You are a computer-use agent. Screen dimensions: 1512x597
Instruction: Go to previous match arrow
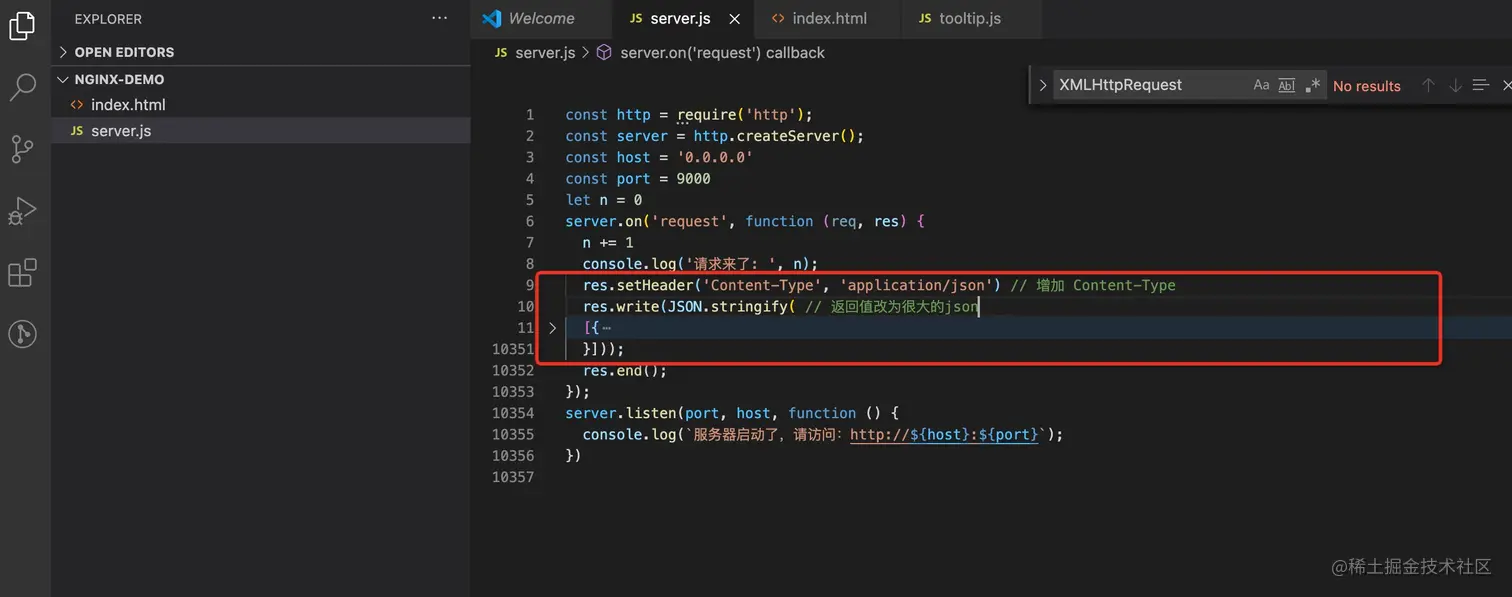[1428, 86]
